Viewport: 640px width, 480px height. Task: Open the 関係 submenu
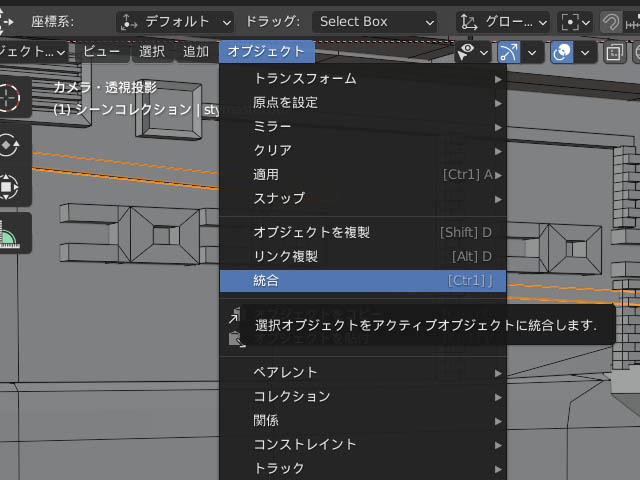tap(363, 420)
